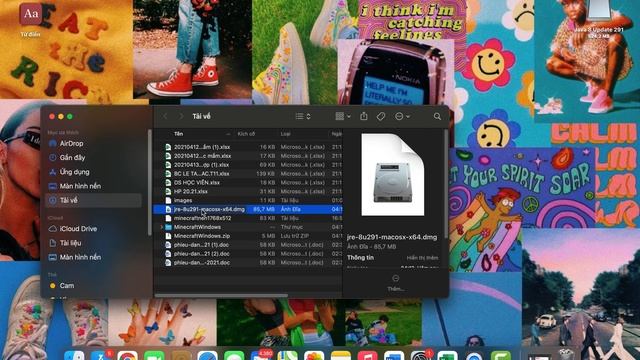This screenshot has width=640, height=360.
Task: Sort by the Loại column header
Action: pyautogui.click(x=285, y=134)
